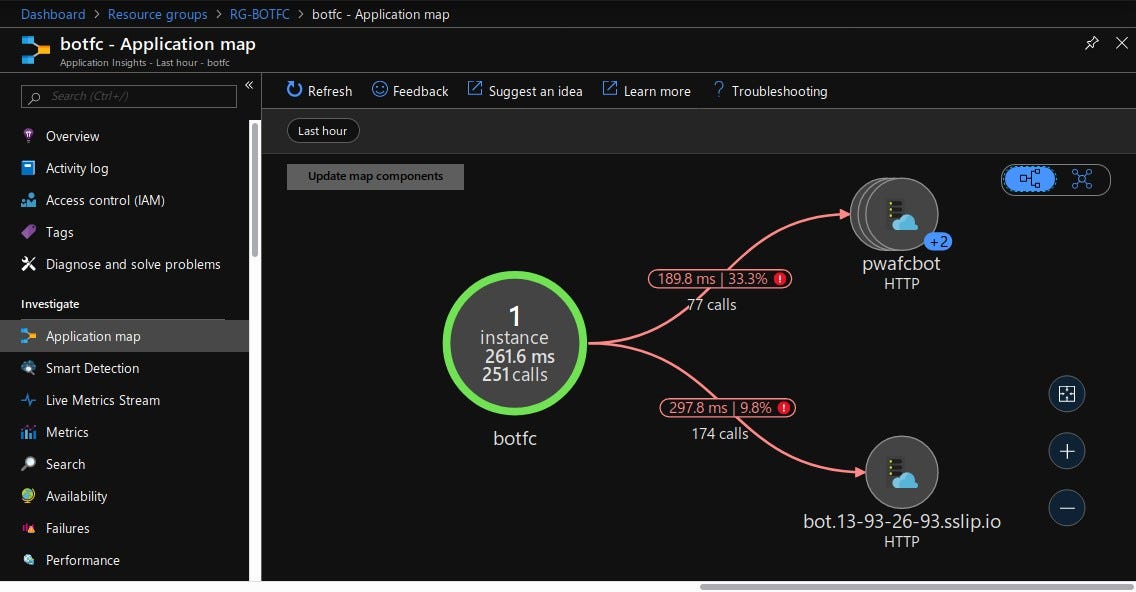Click the Failures icon in the sidebar
Viewport: 1136px width, 592px height.
[28, 528]
